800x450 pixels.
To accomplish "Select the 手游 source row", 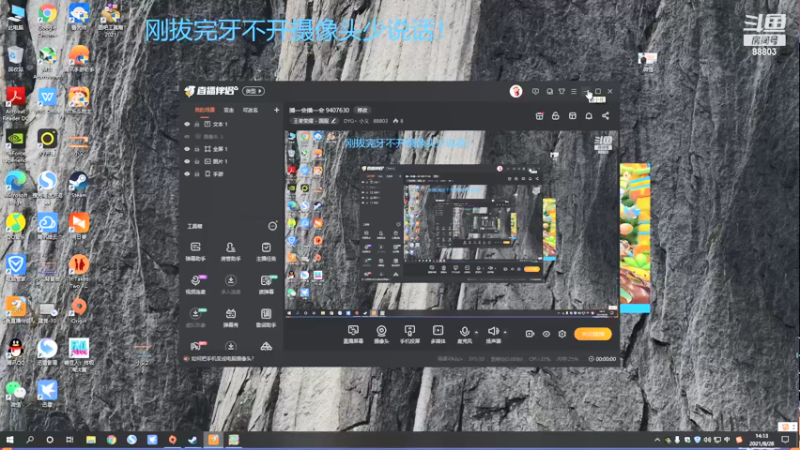I will (x=231, y=174).
